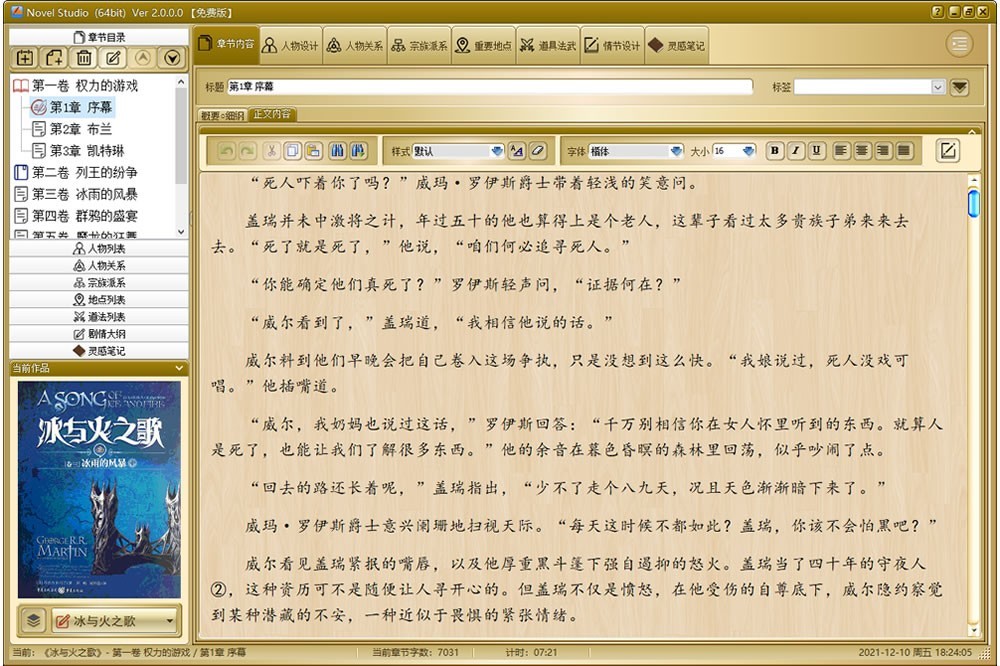Switch to the 人物设计 tab
This screenshot has height=666, width=1000.
(292, 43)
